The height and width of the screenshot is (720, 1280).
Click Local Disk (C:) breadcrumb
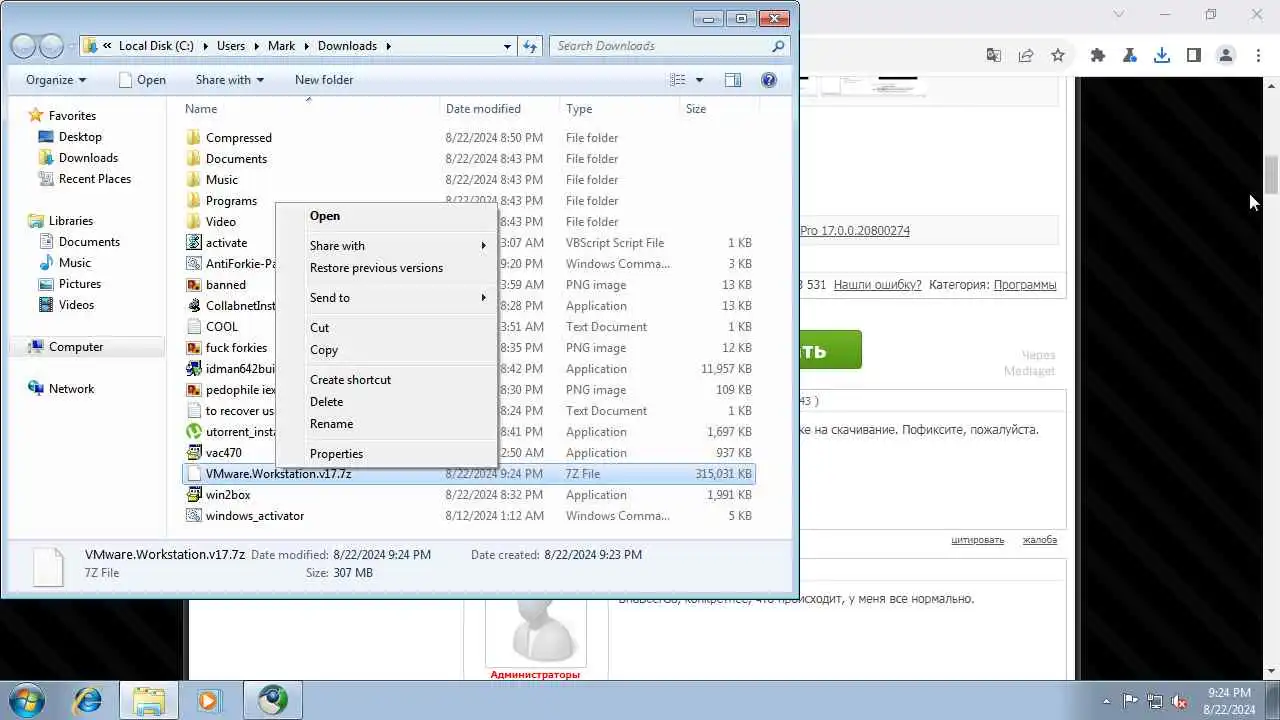click(x=156, y=46)
